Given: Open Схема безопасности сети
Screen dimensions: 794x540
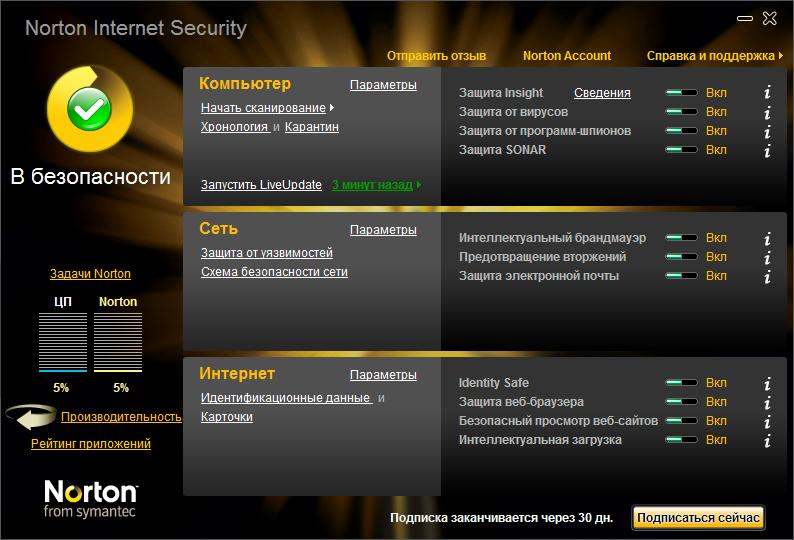Looking at the screenshot, I should [274, 272].
